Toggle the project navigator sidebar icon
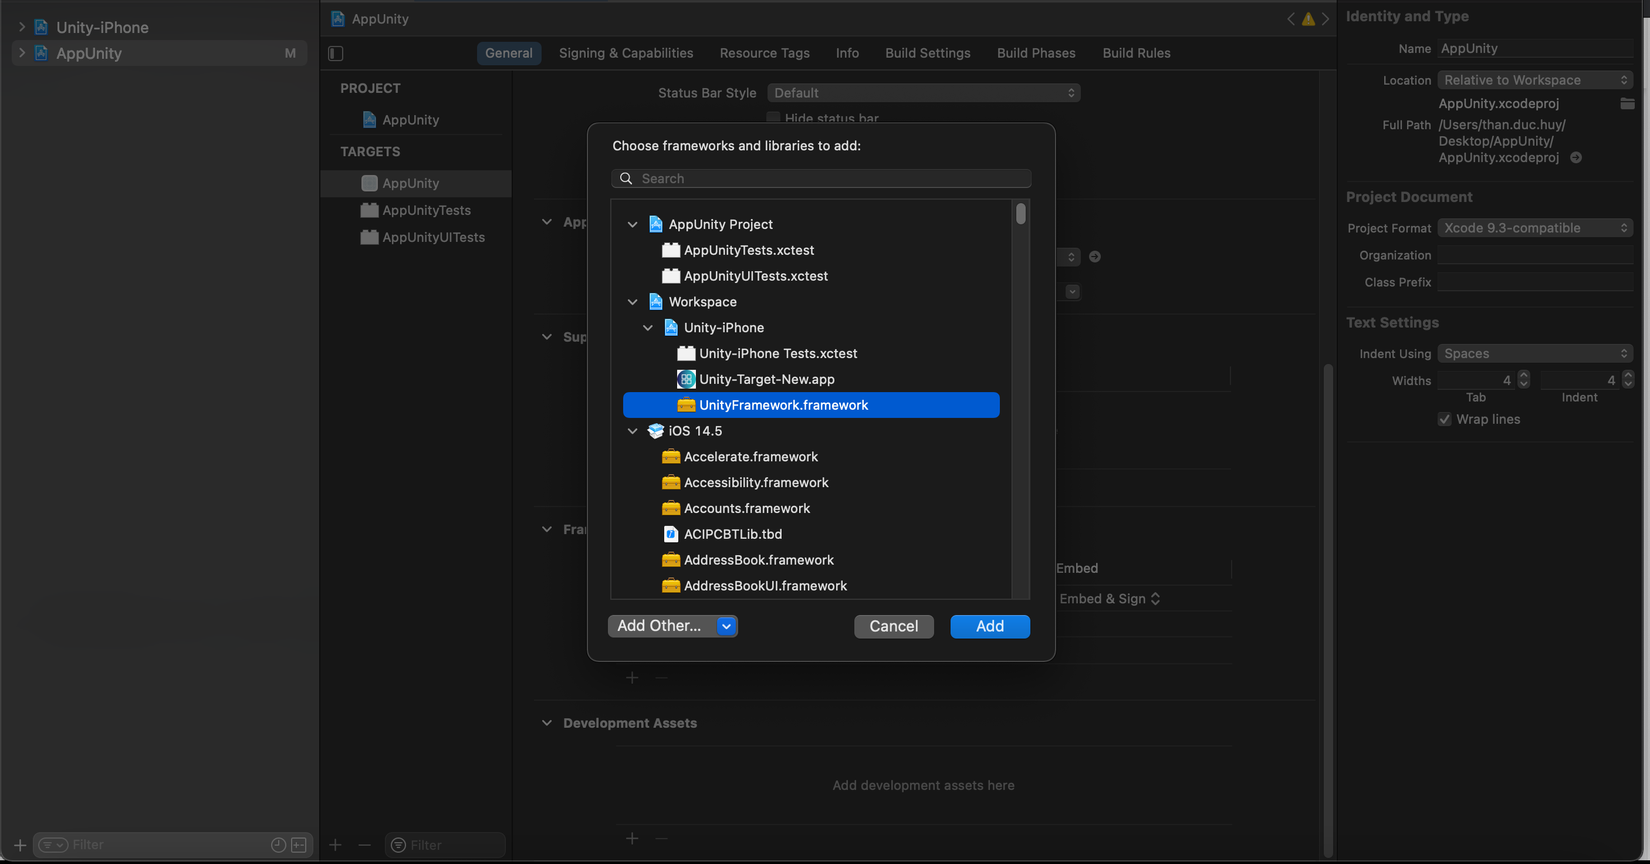Screen dimensions: 1650x864 pyautogui.click(x=336, y=53)
